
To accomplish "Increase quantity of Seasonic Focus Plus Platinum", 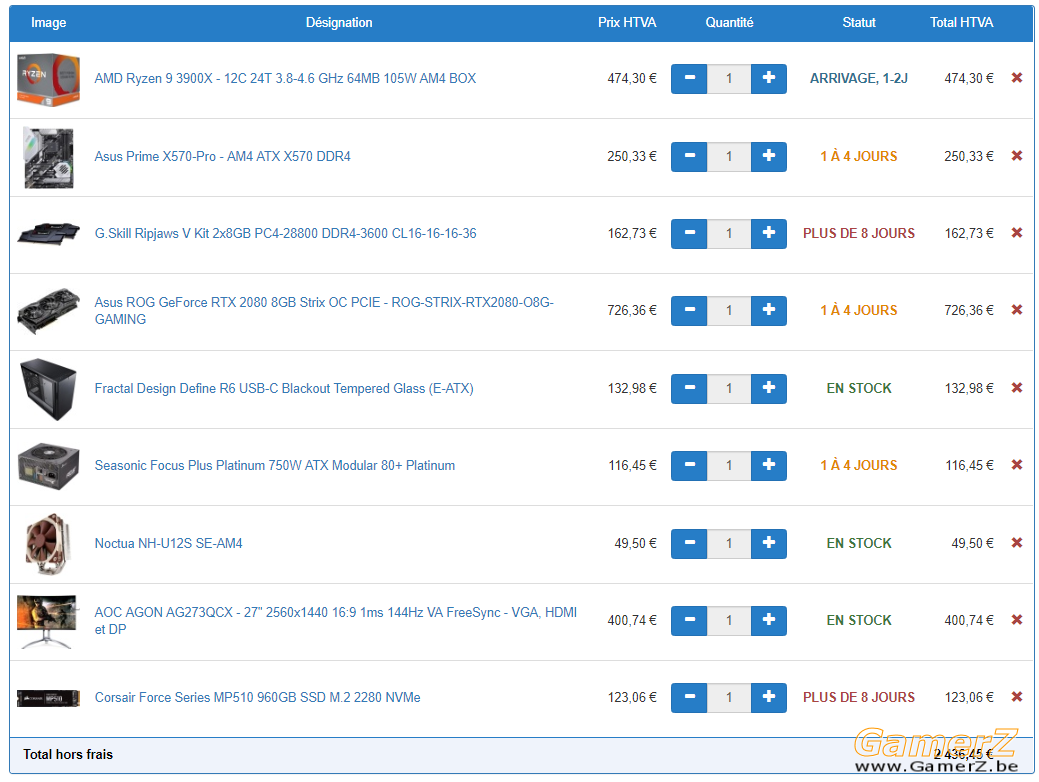I will 769,465.
